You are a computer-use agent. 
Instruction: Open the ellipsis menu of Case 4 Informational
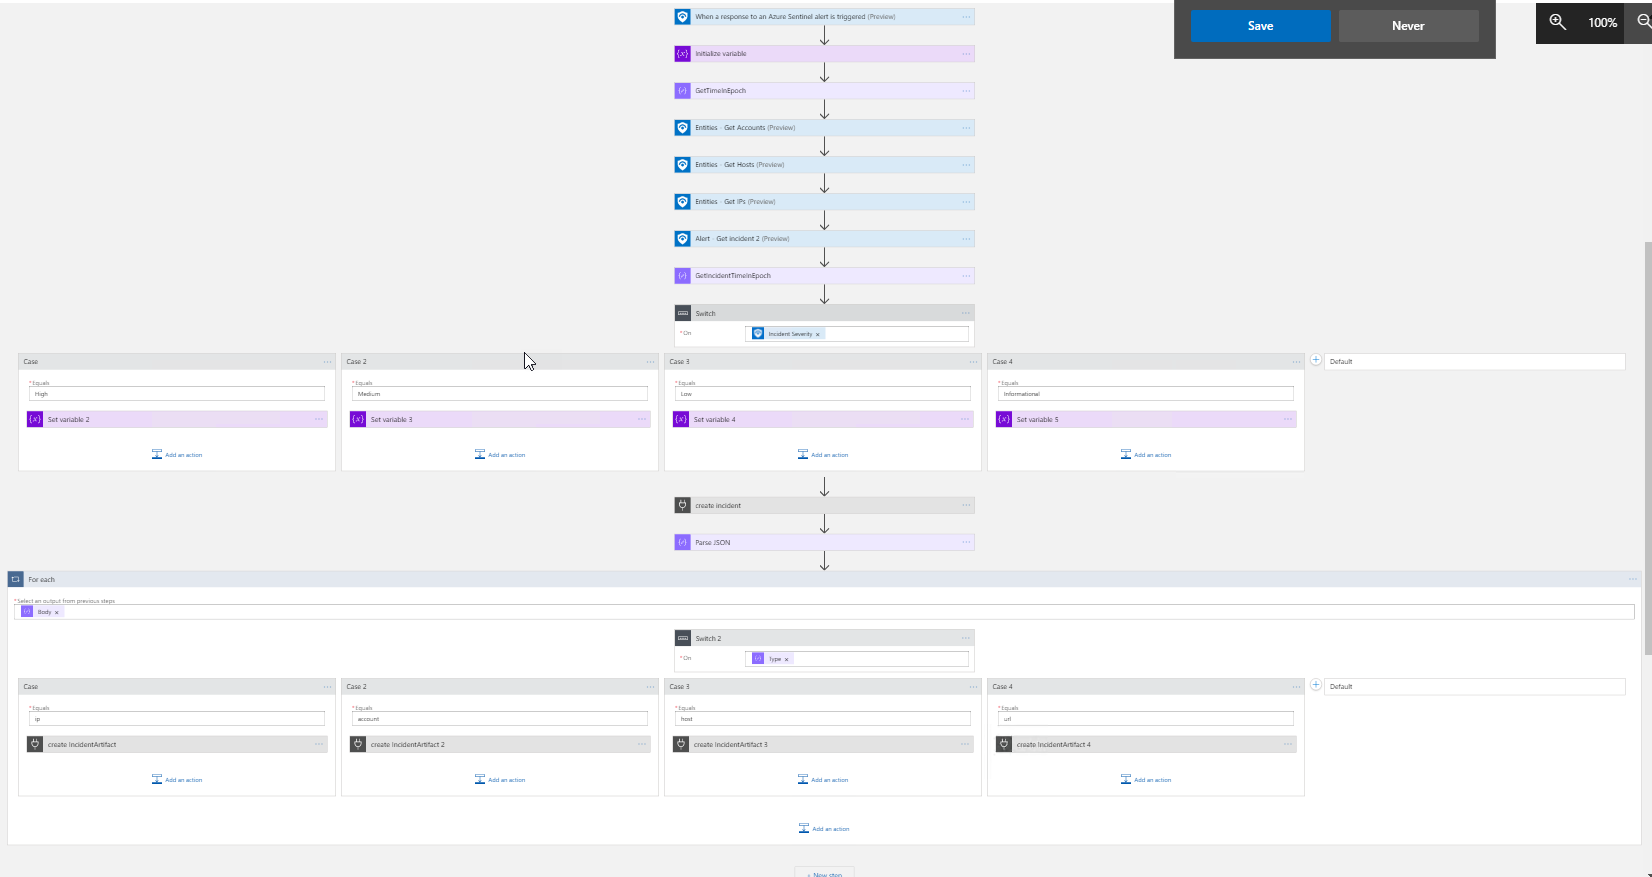1296,362
